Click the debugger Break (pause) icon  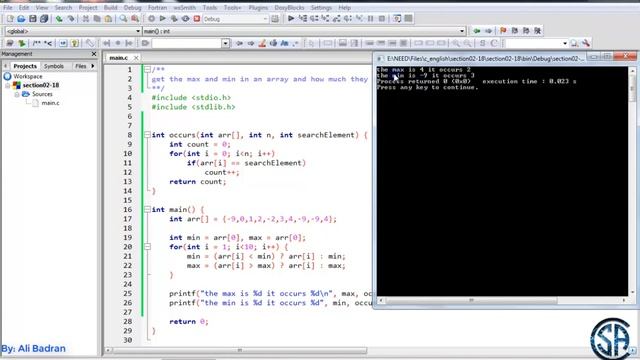pos(371,18)
